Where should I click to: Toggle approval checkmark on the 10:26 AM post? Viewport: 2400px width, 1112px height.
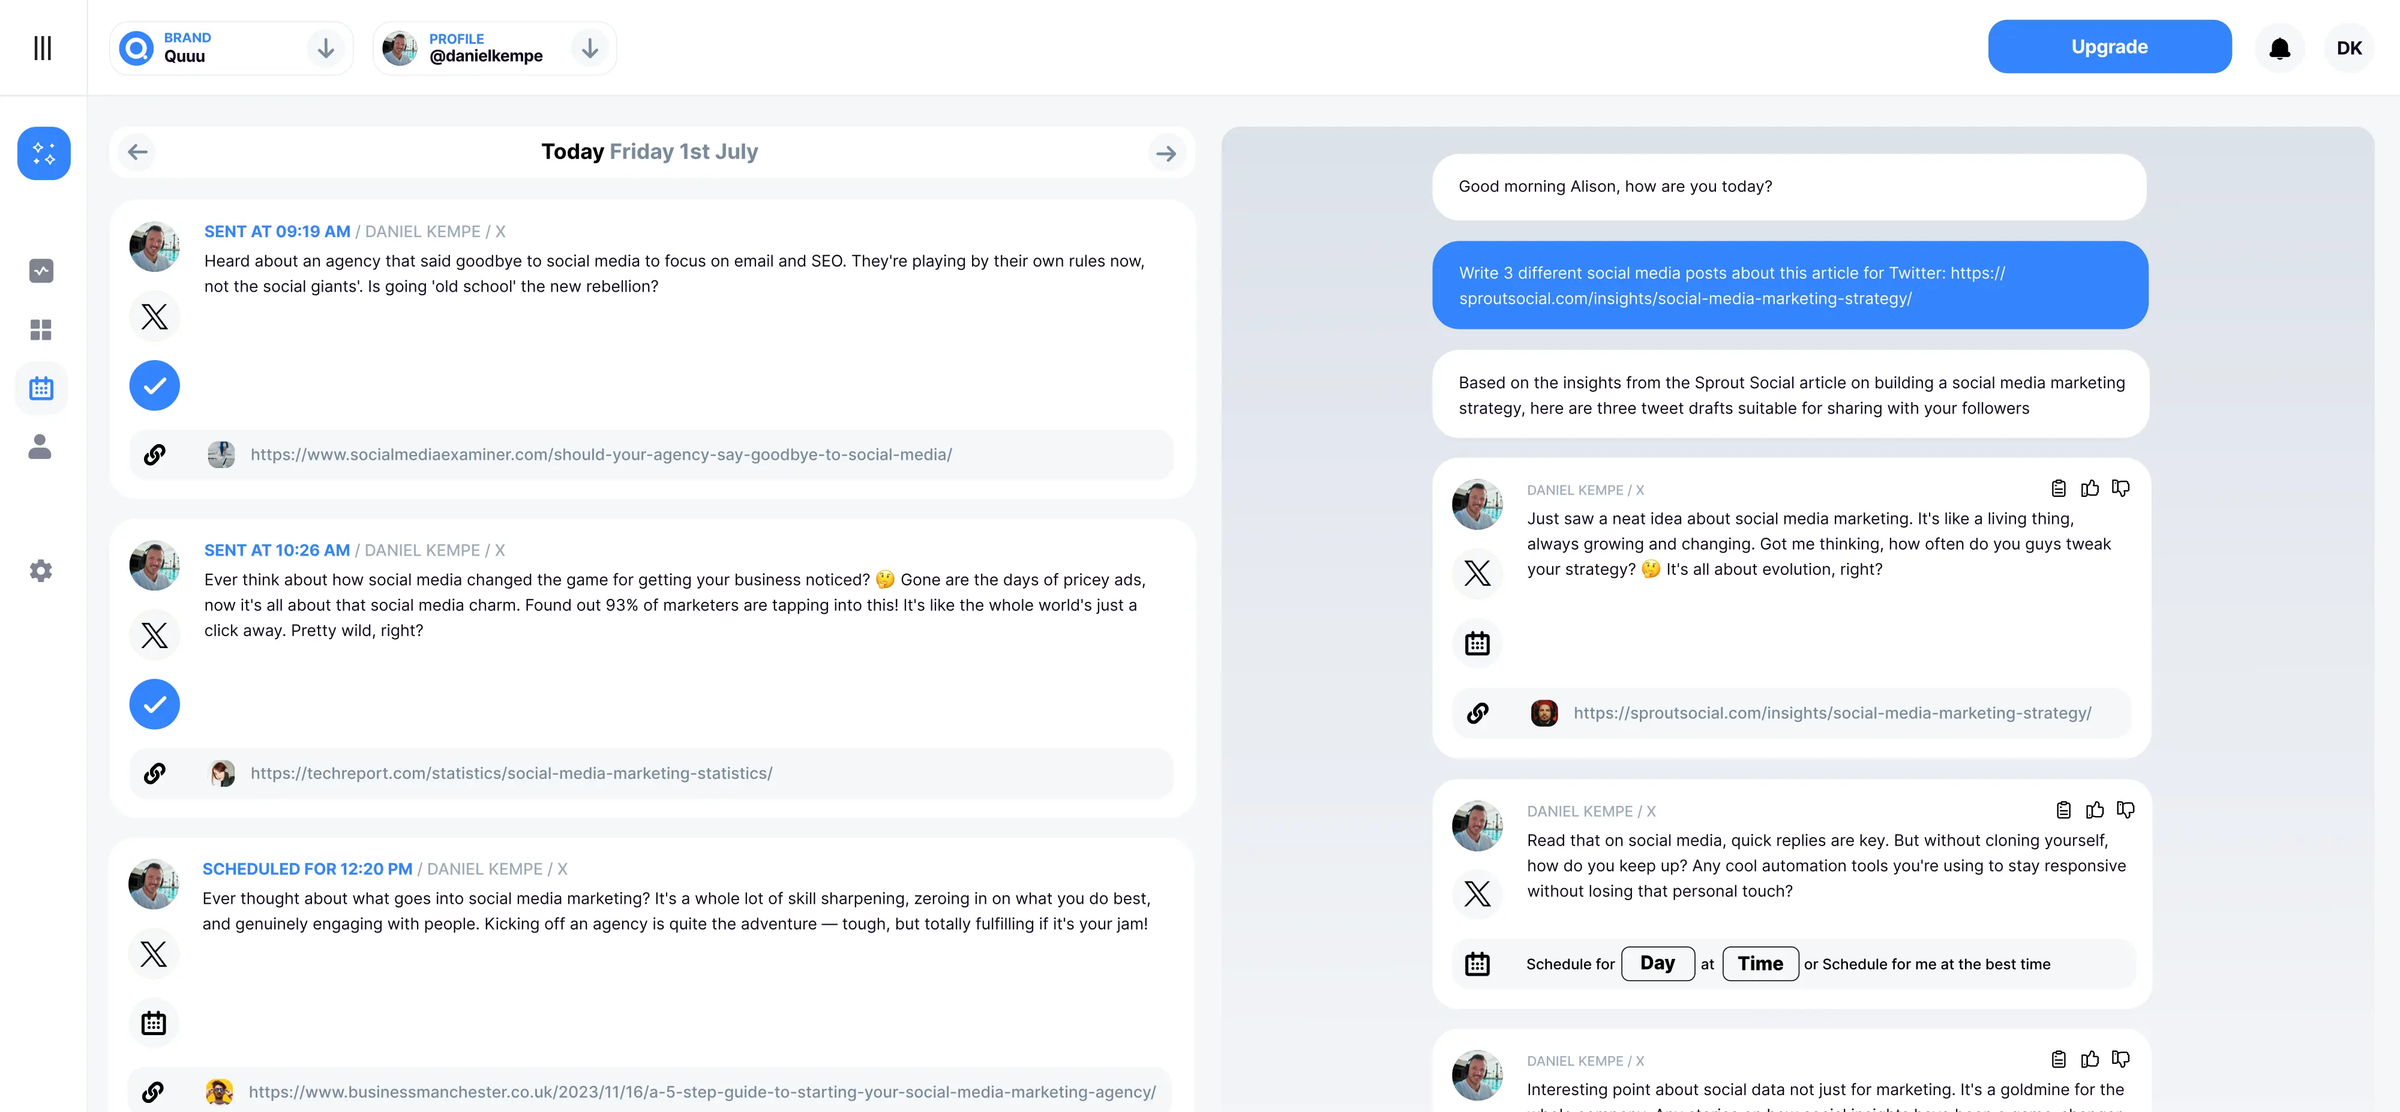tap(154, 704)
